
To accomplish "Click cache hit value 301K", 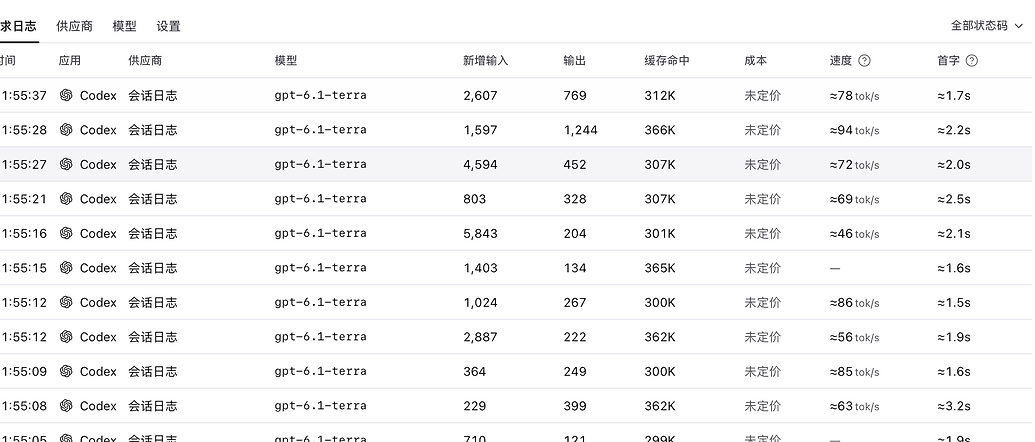I will (x=660, y=234).
